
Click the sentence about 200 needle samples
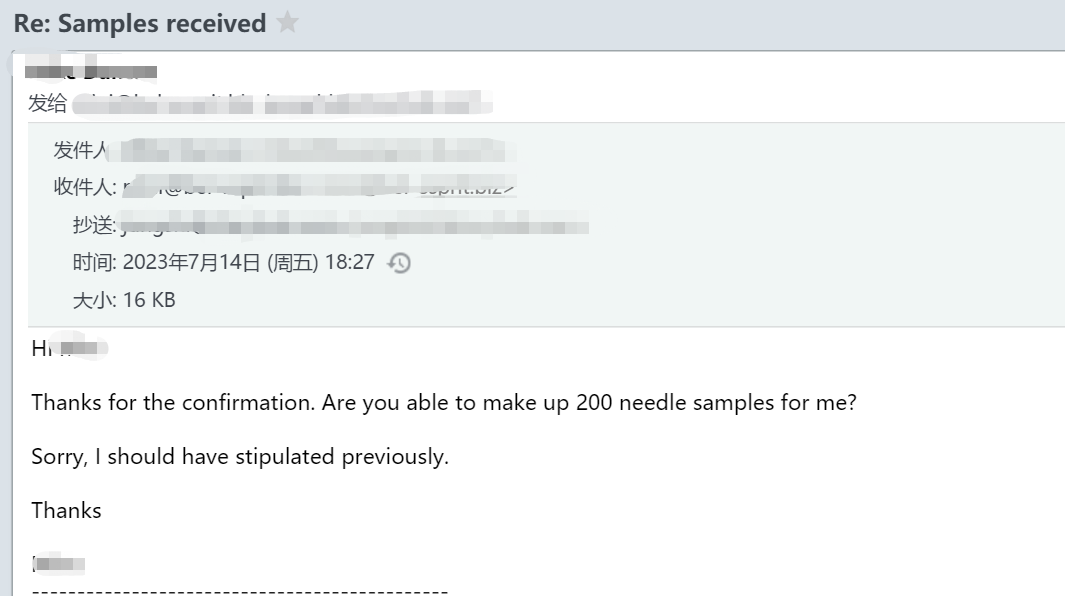click(x=444, y=402)
